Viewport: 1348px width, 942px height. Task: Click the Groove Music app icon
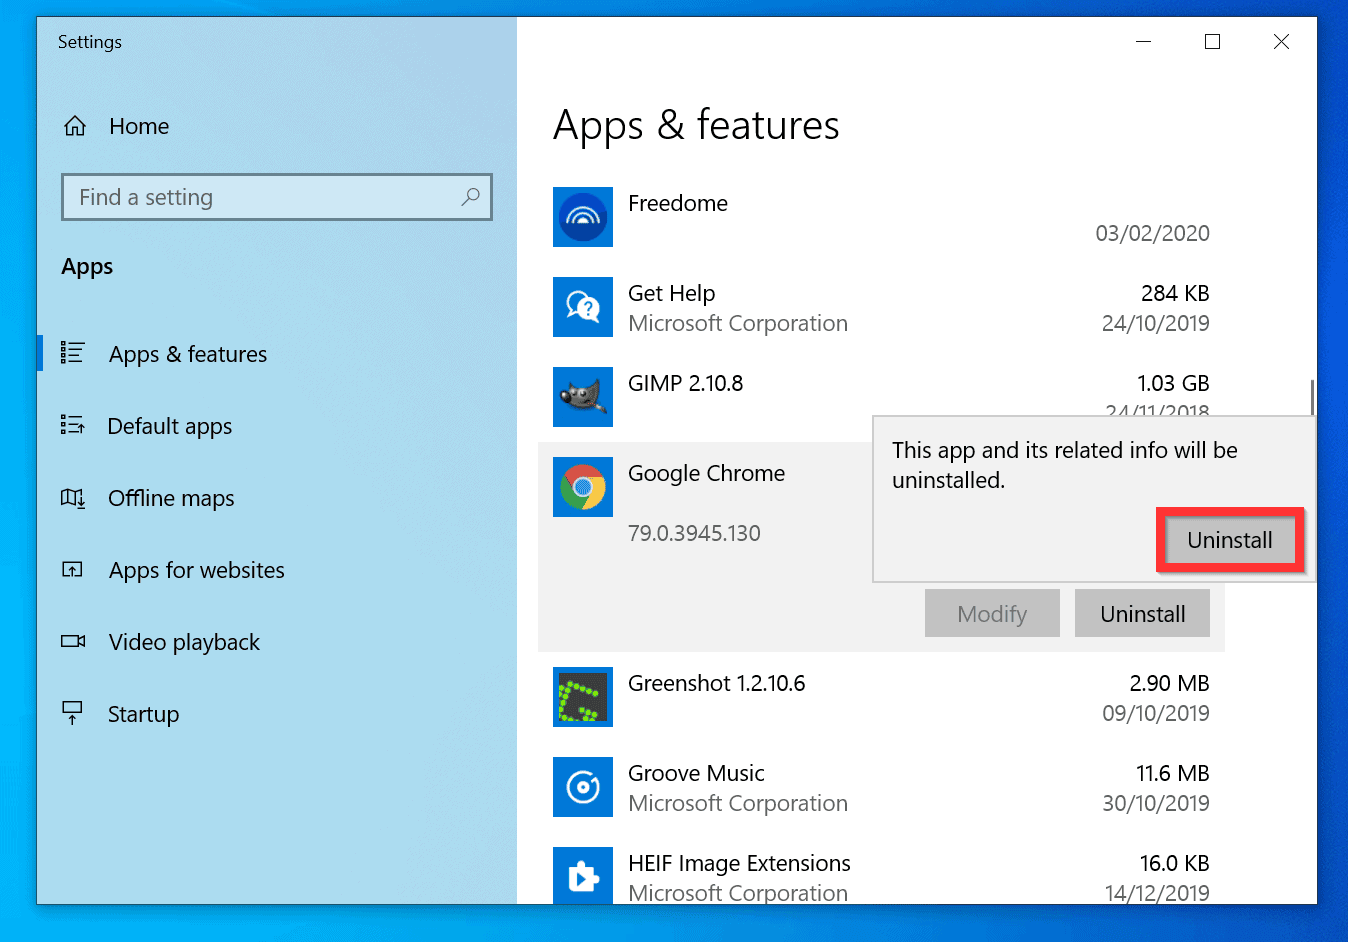click(x=583, y=787)
